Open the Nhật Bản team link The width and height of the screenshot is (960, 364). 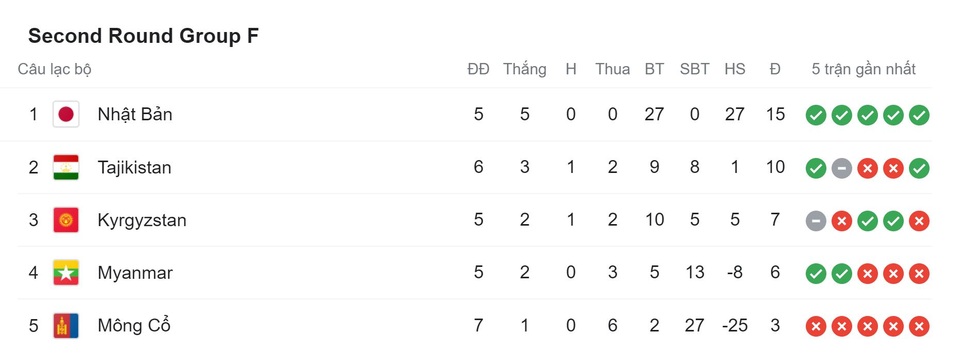135,114
